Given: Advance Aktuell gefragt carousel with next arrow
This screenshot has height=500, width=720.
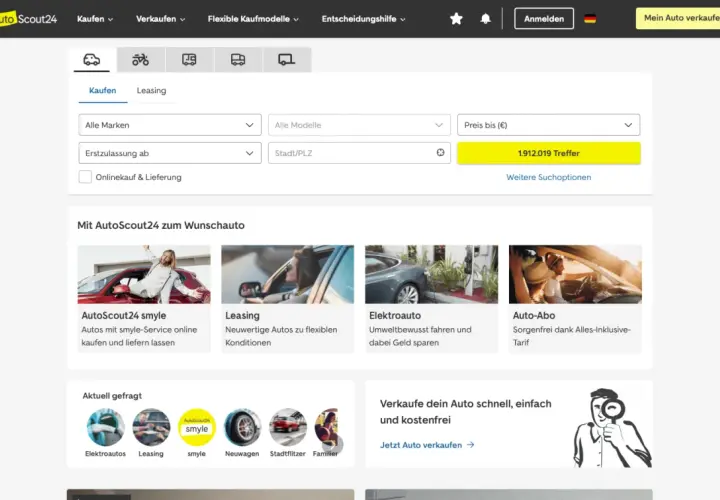Looking at the screenshot, I should click(x=332, y=444).
